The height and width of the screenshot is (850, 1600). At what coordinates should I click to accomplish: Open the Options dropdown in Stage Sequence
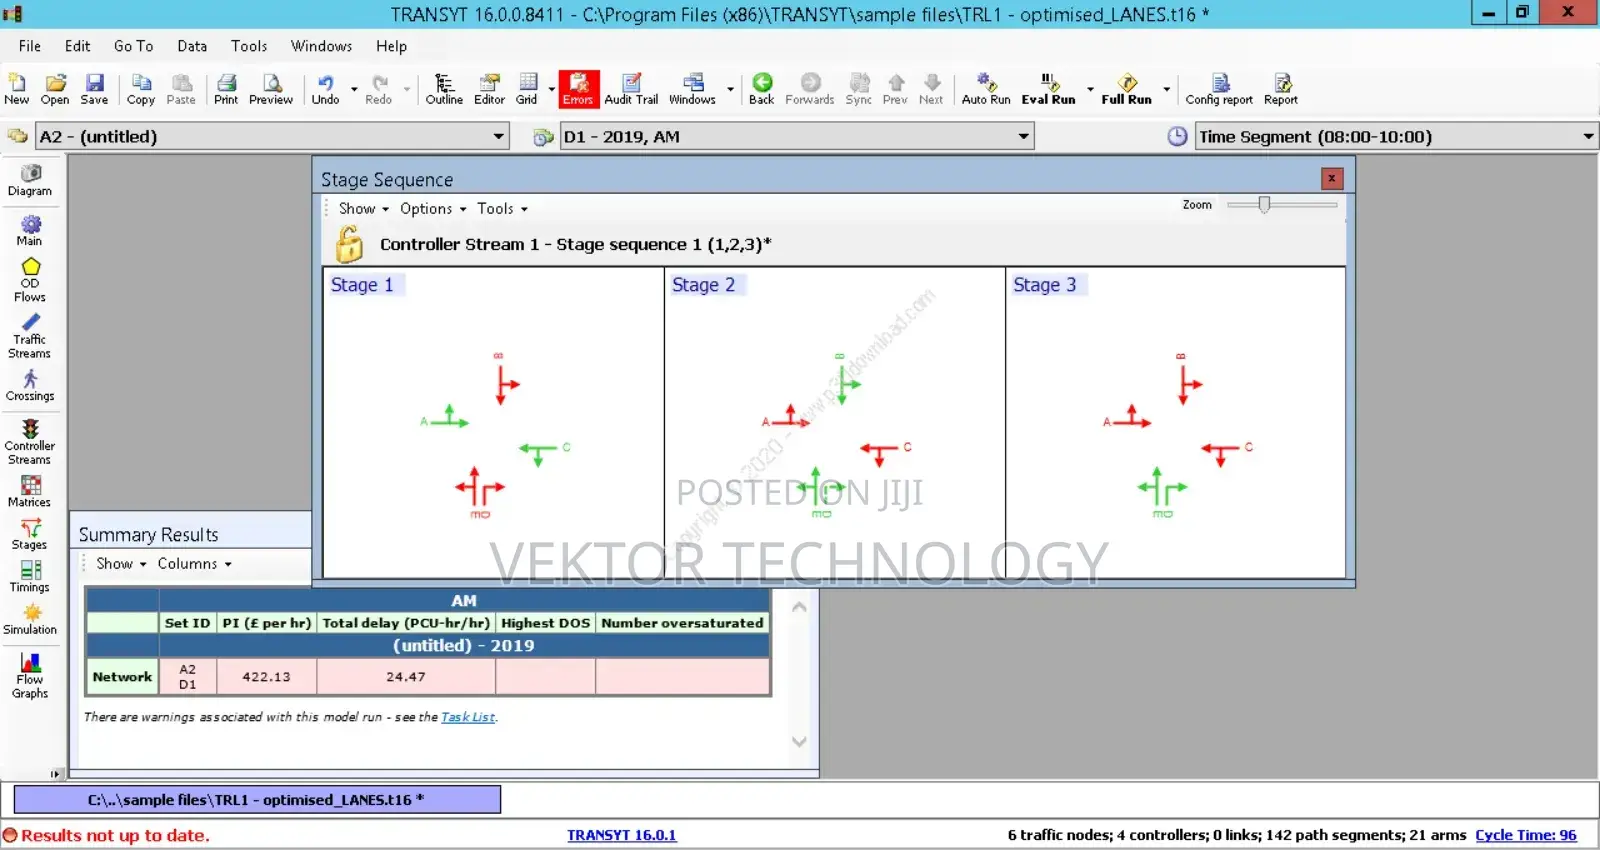pos(433,209)
